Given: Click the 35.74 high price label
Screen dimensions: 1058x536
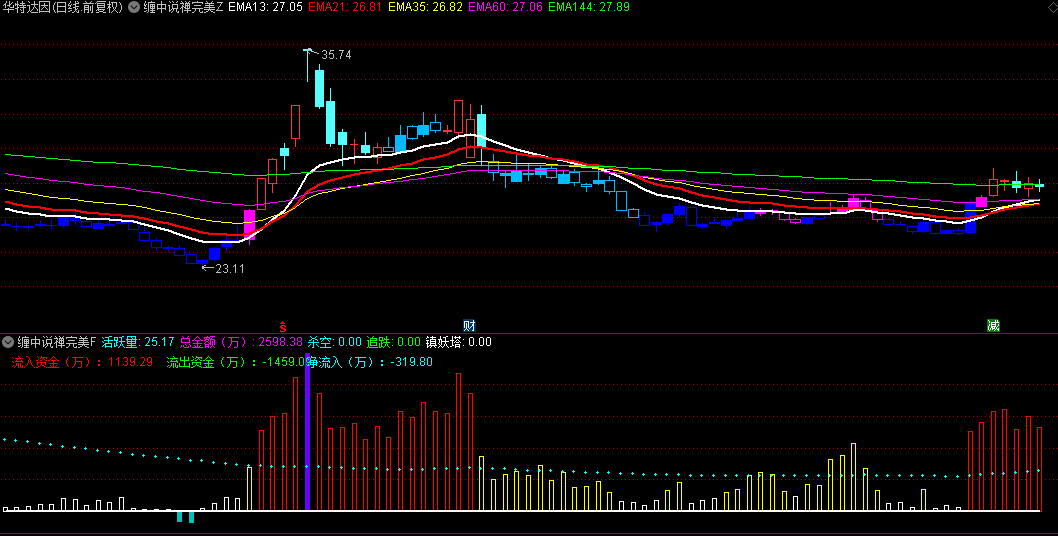Looking at the screenshot, I should [336, 55].
